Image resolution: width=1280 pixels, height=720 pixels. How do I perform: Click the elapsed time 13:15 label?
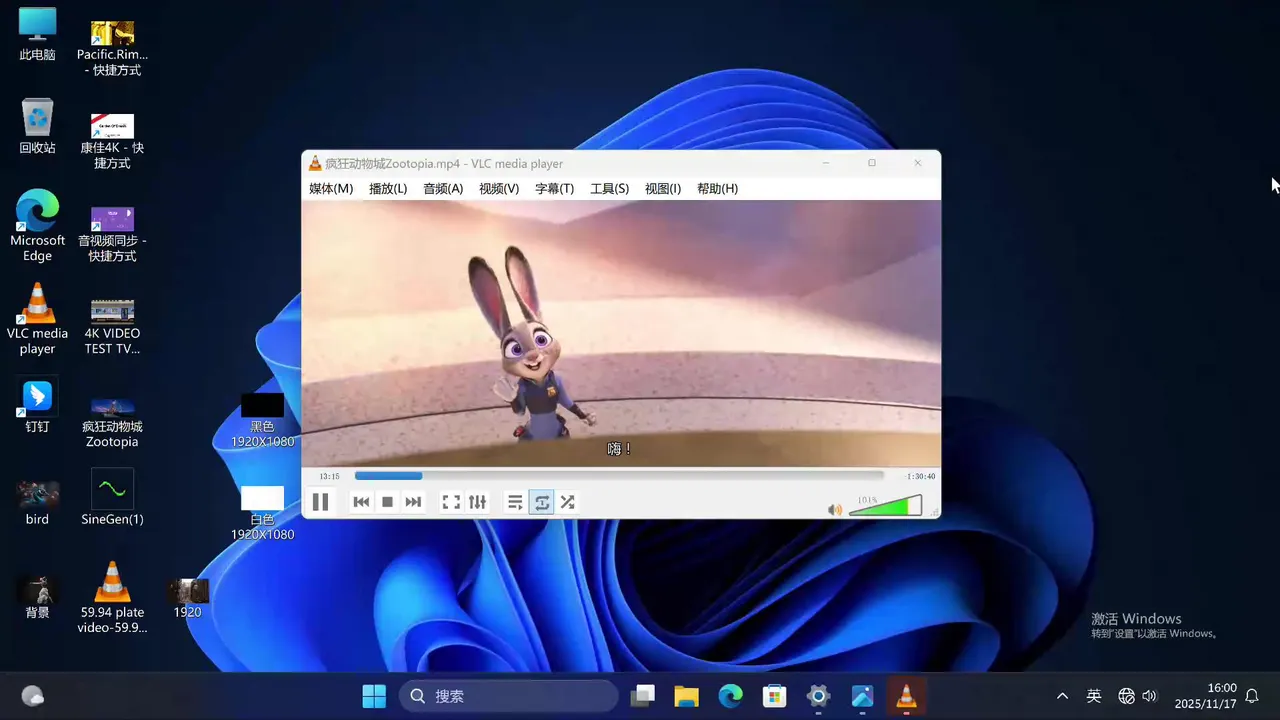(329, 476)
